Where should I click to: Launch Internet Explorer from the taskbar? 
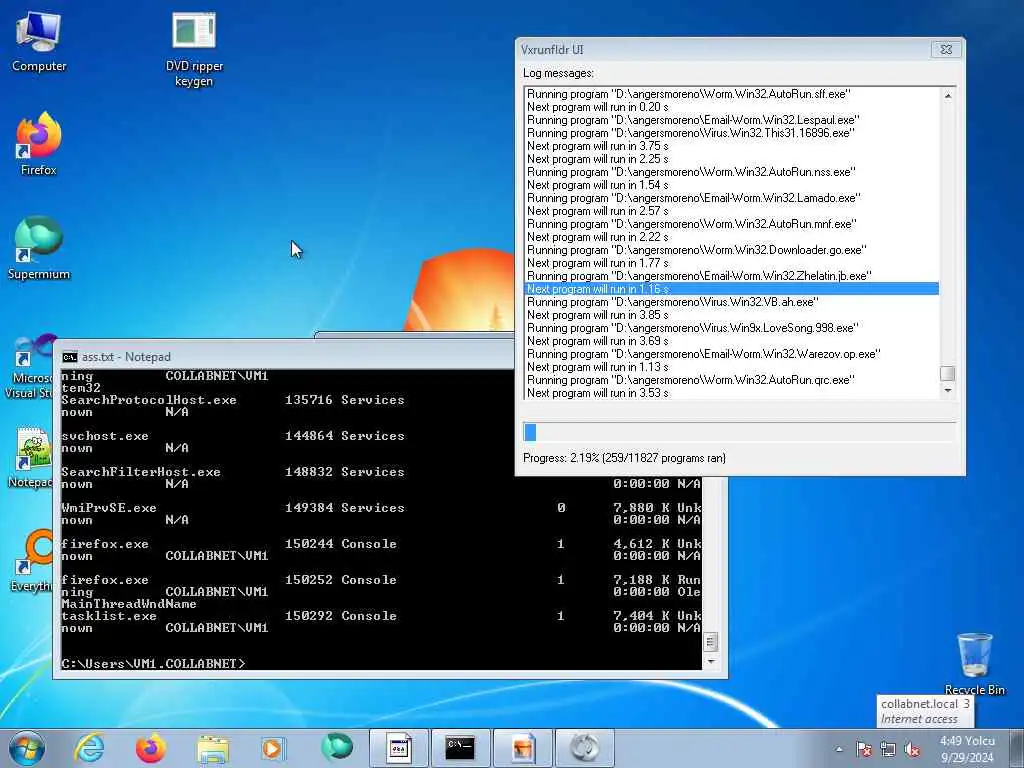89,748
